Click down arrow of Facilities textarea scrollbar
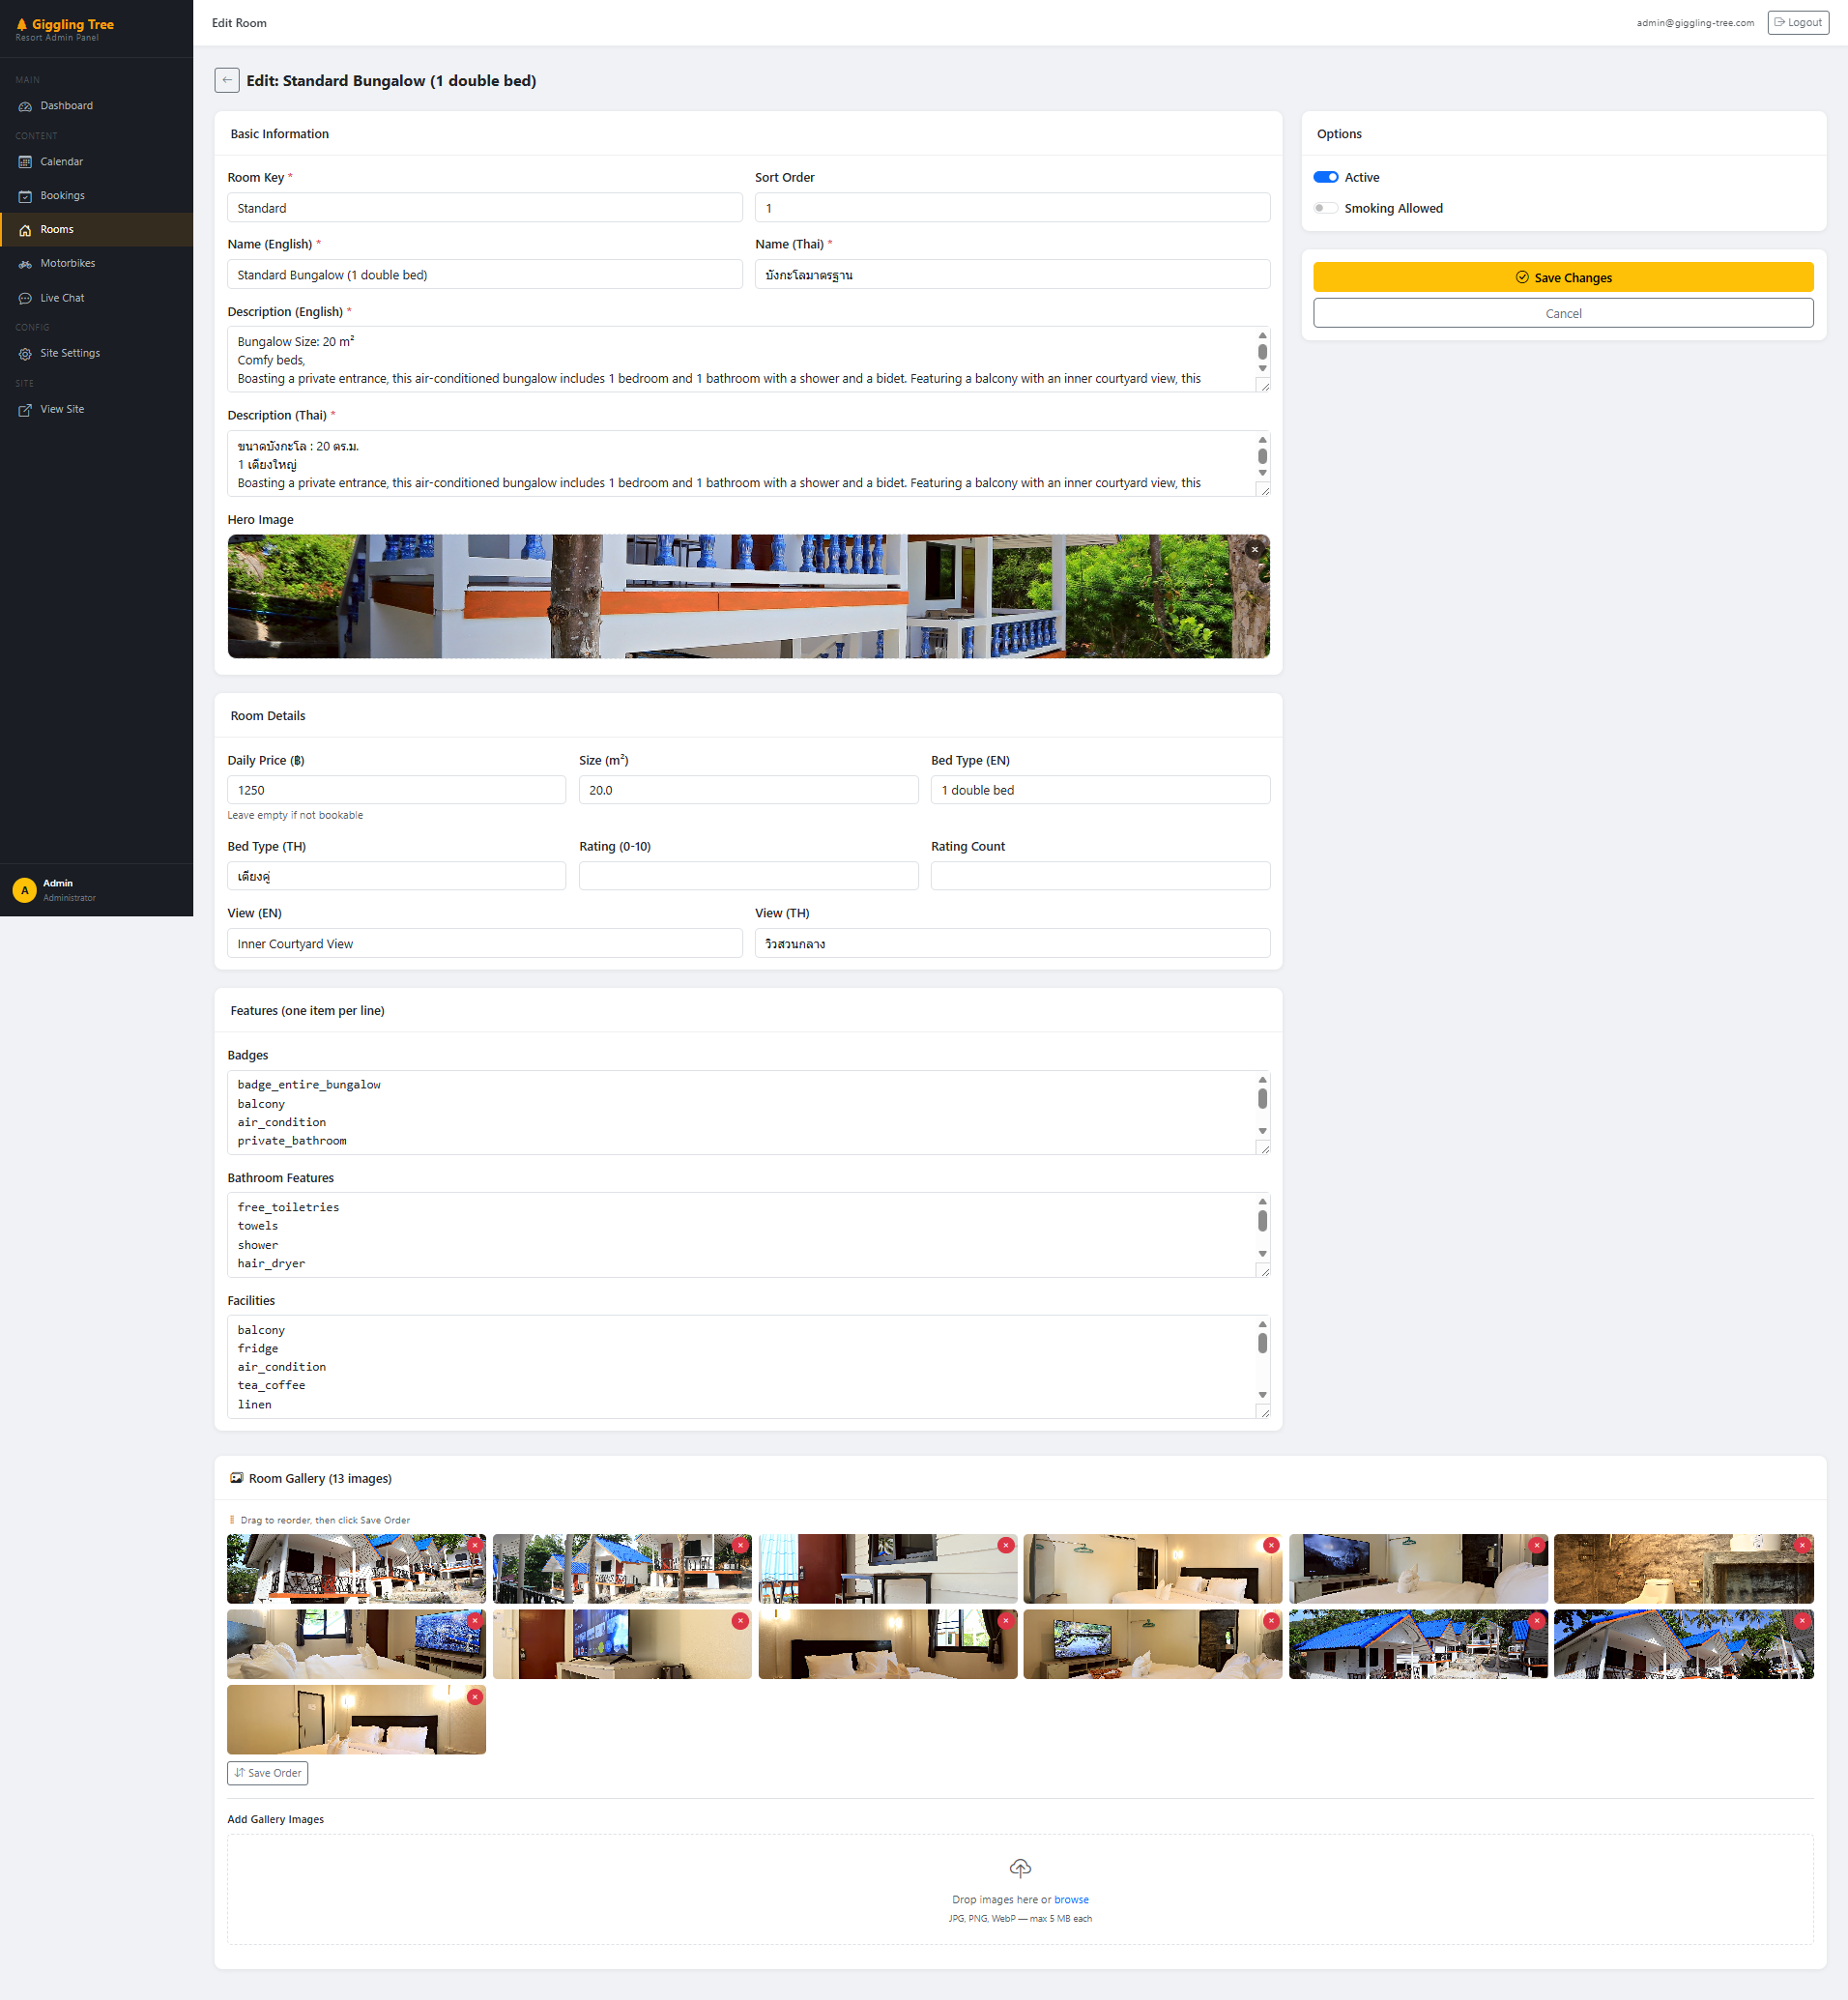The width and height of the screenshot is (1848, 2000). coord(1263,1395)
